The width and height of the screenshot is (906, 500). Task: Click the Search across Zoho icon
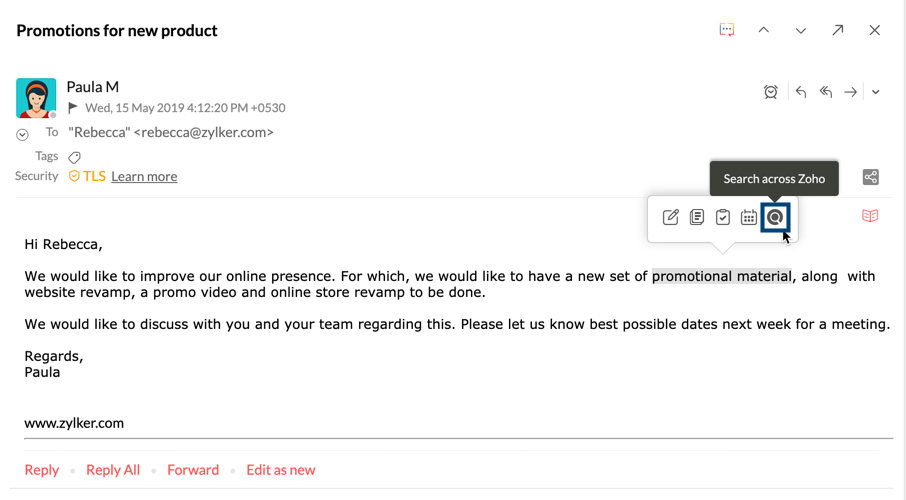[775, 217]
